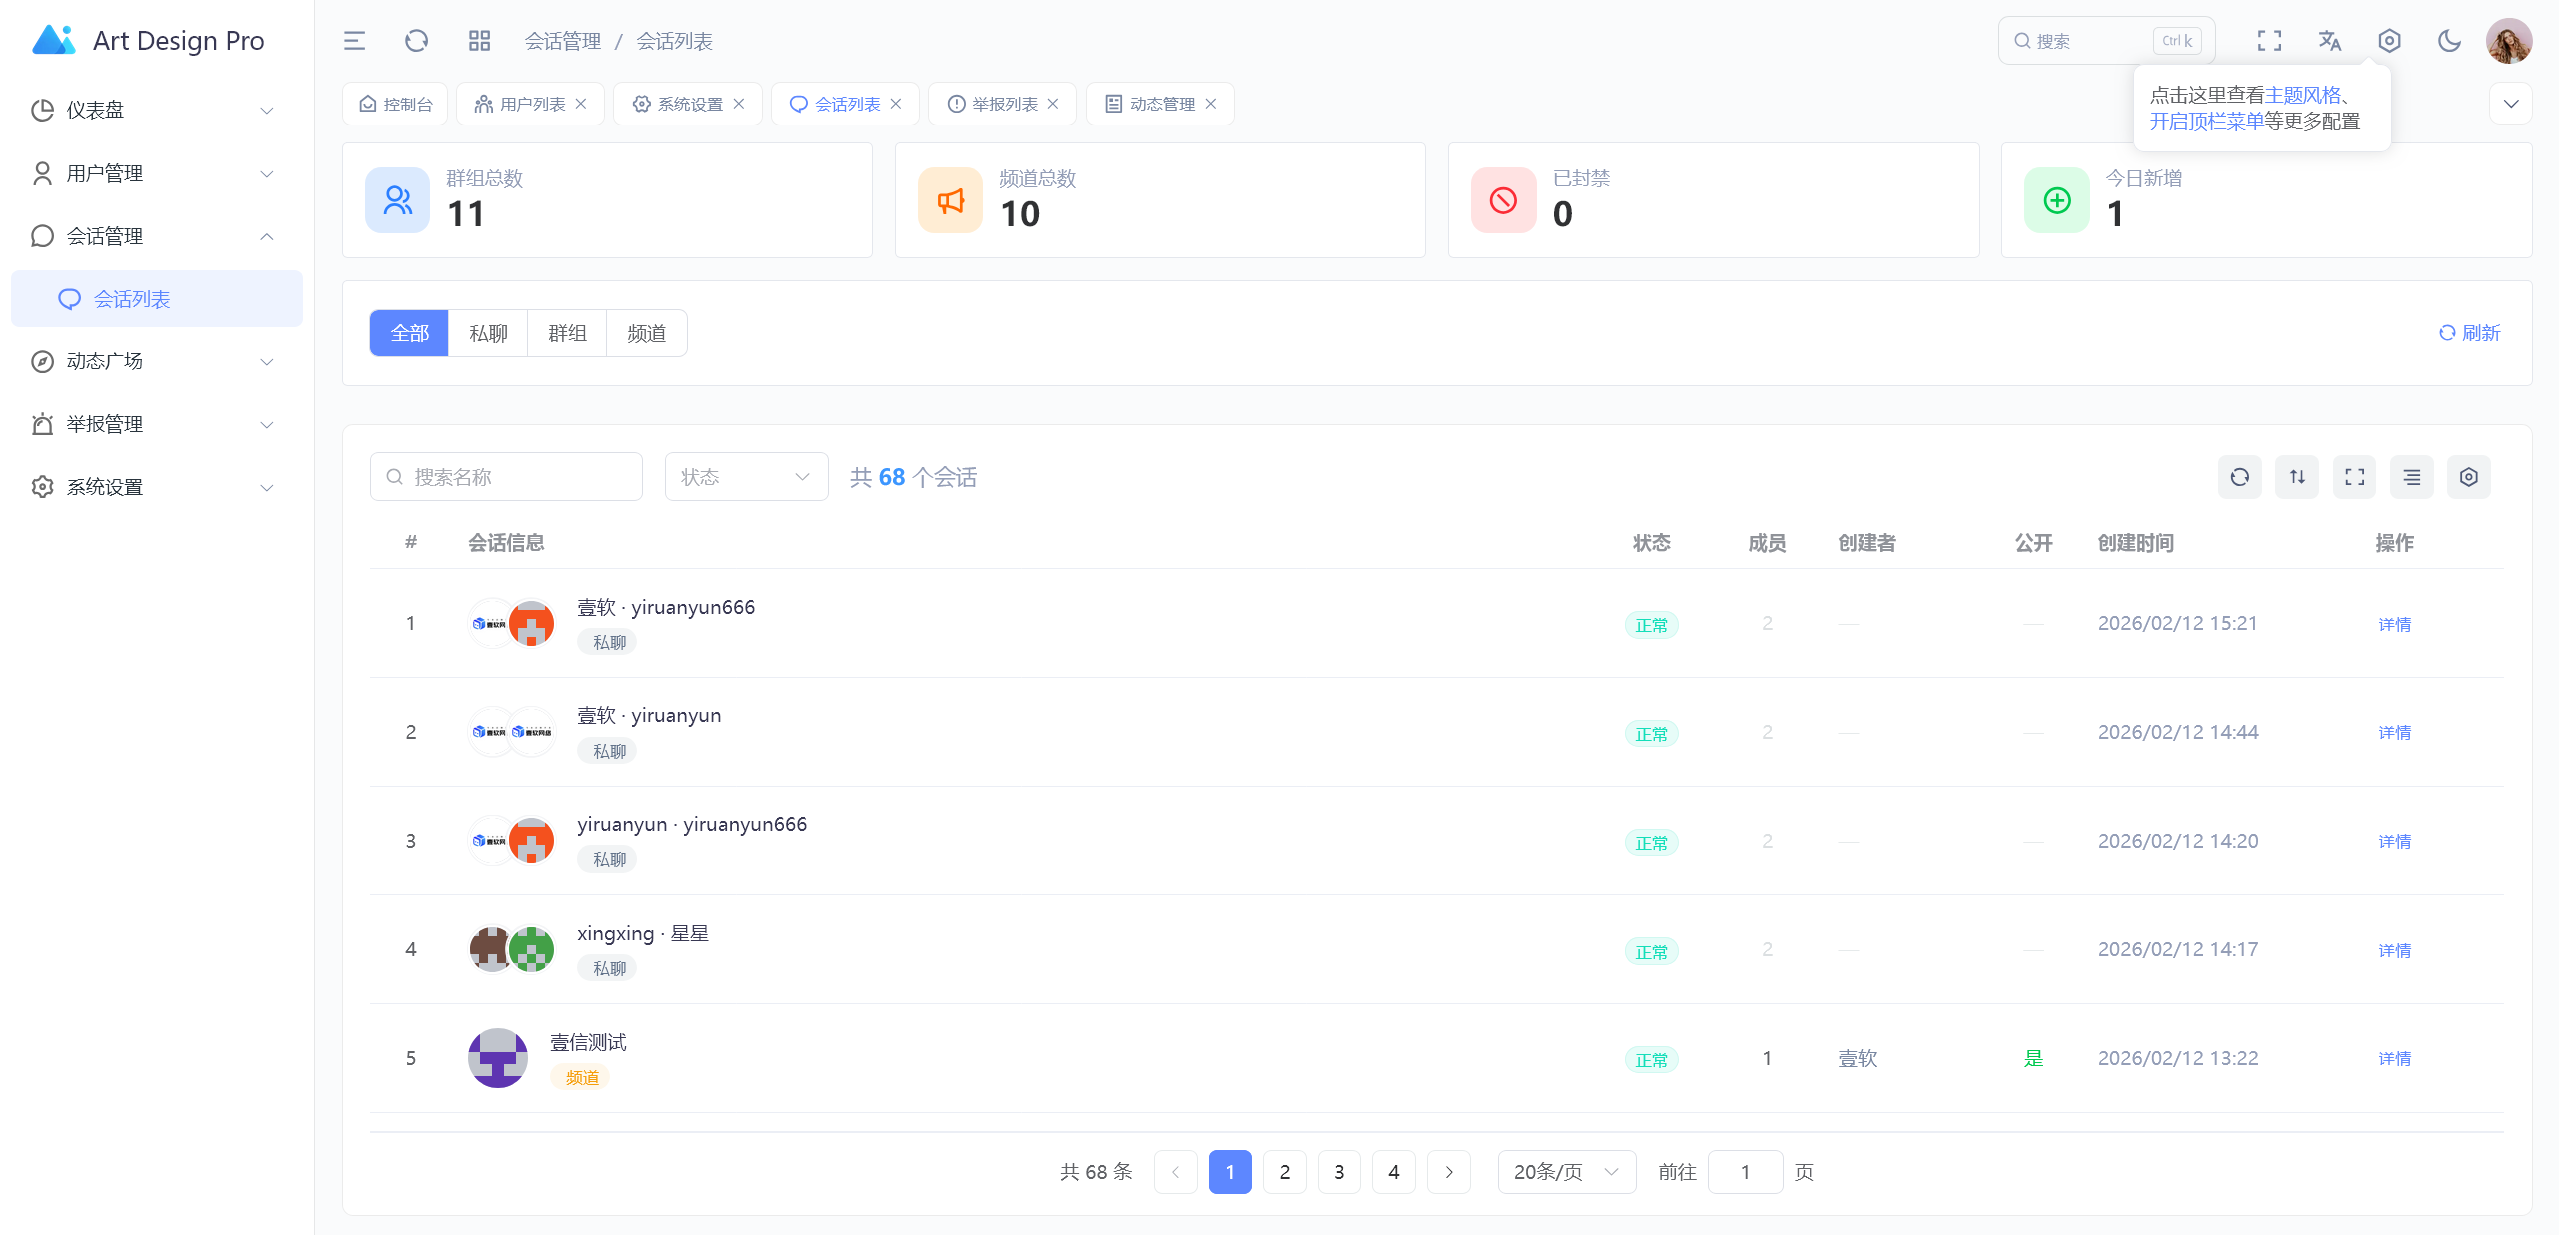Click the page reload icon in the header
2559x1235 pixels.
tap(416, 41)
